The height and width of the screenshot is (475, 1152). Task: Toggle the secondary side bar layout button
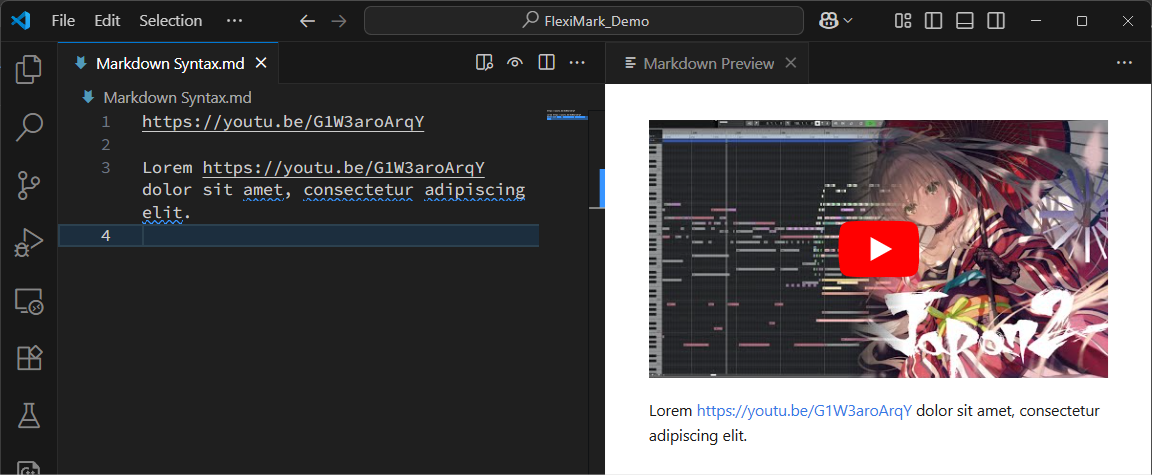[x=995, y=21]
